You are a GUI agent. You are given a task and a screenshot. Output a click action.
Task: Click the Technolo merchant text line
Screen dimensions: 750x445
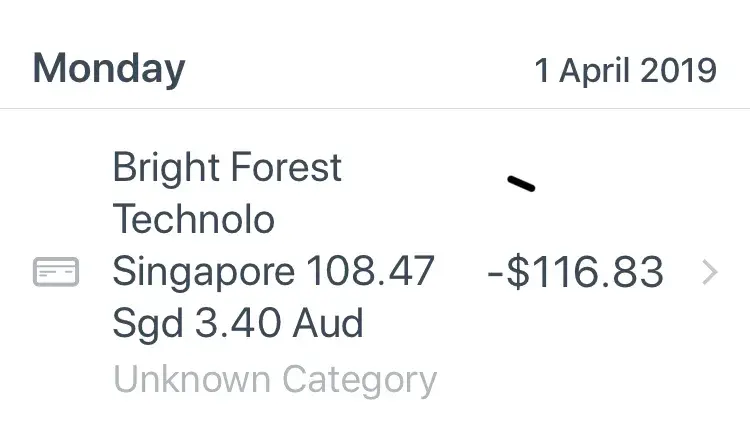click(194, 219)
